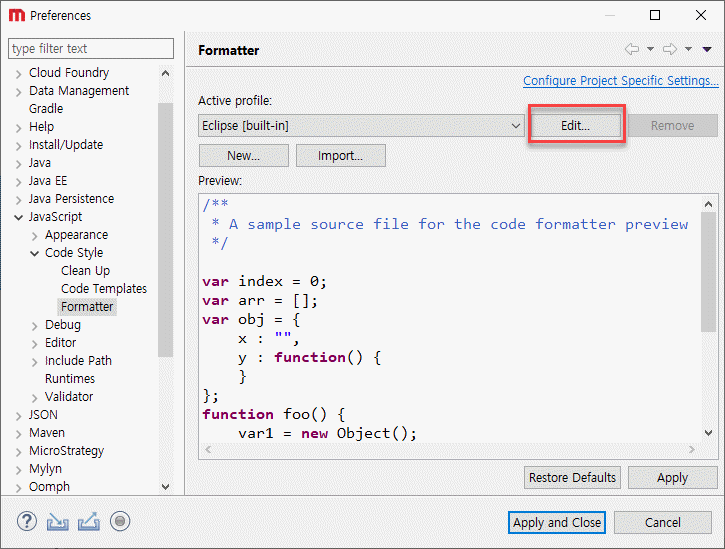Open Configure Project Specific Settings link
This screenshot has height=549, width=725.
[621, 80]
